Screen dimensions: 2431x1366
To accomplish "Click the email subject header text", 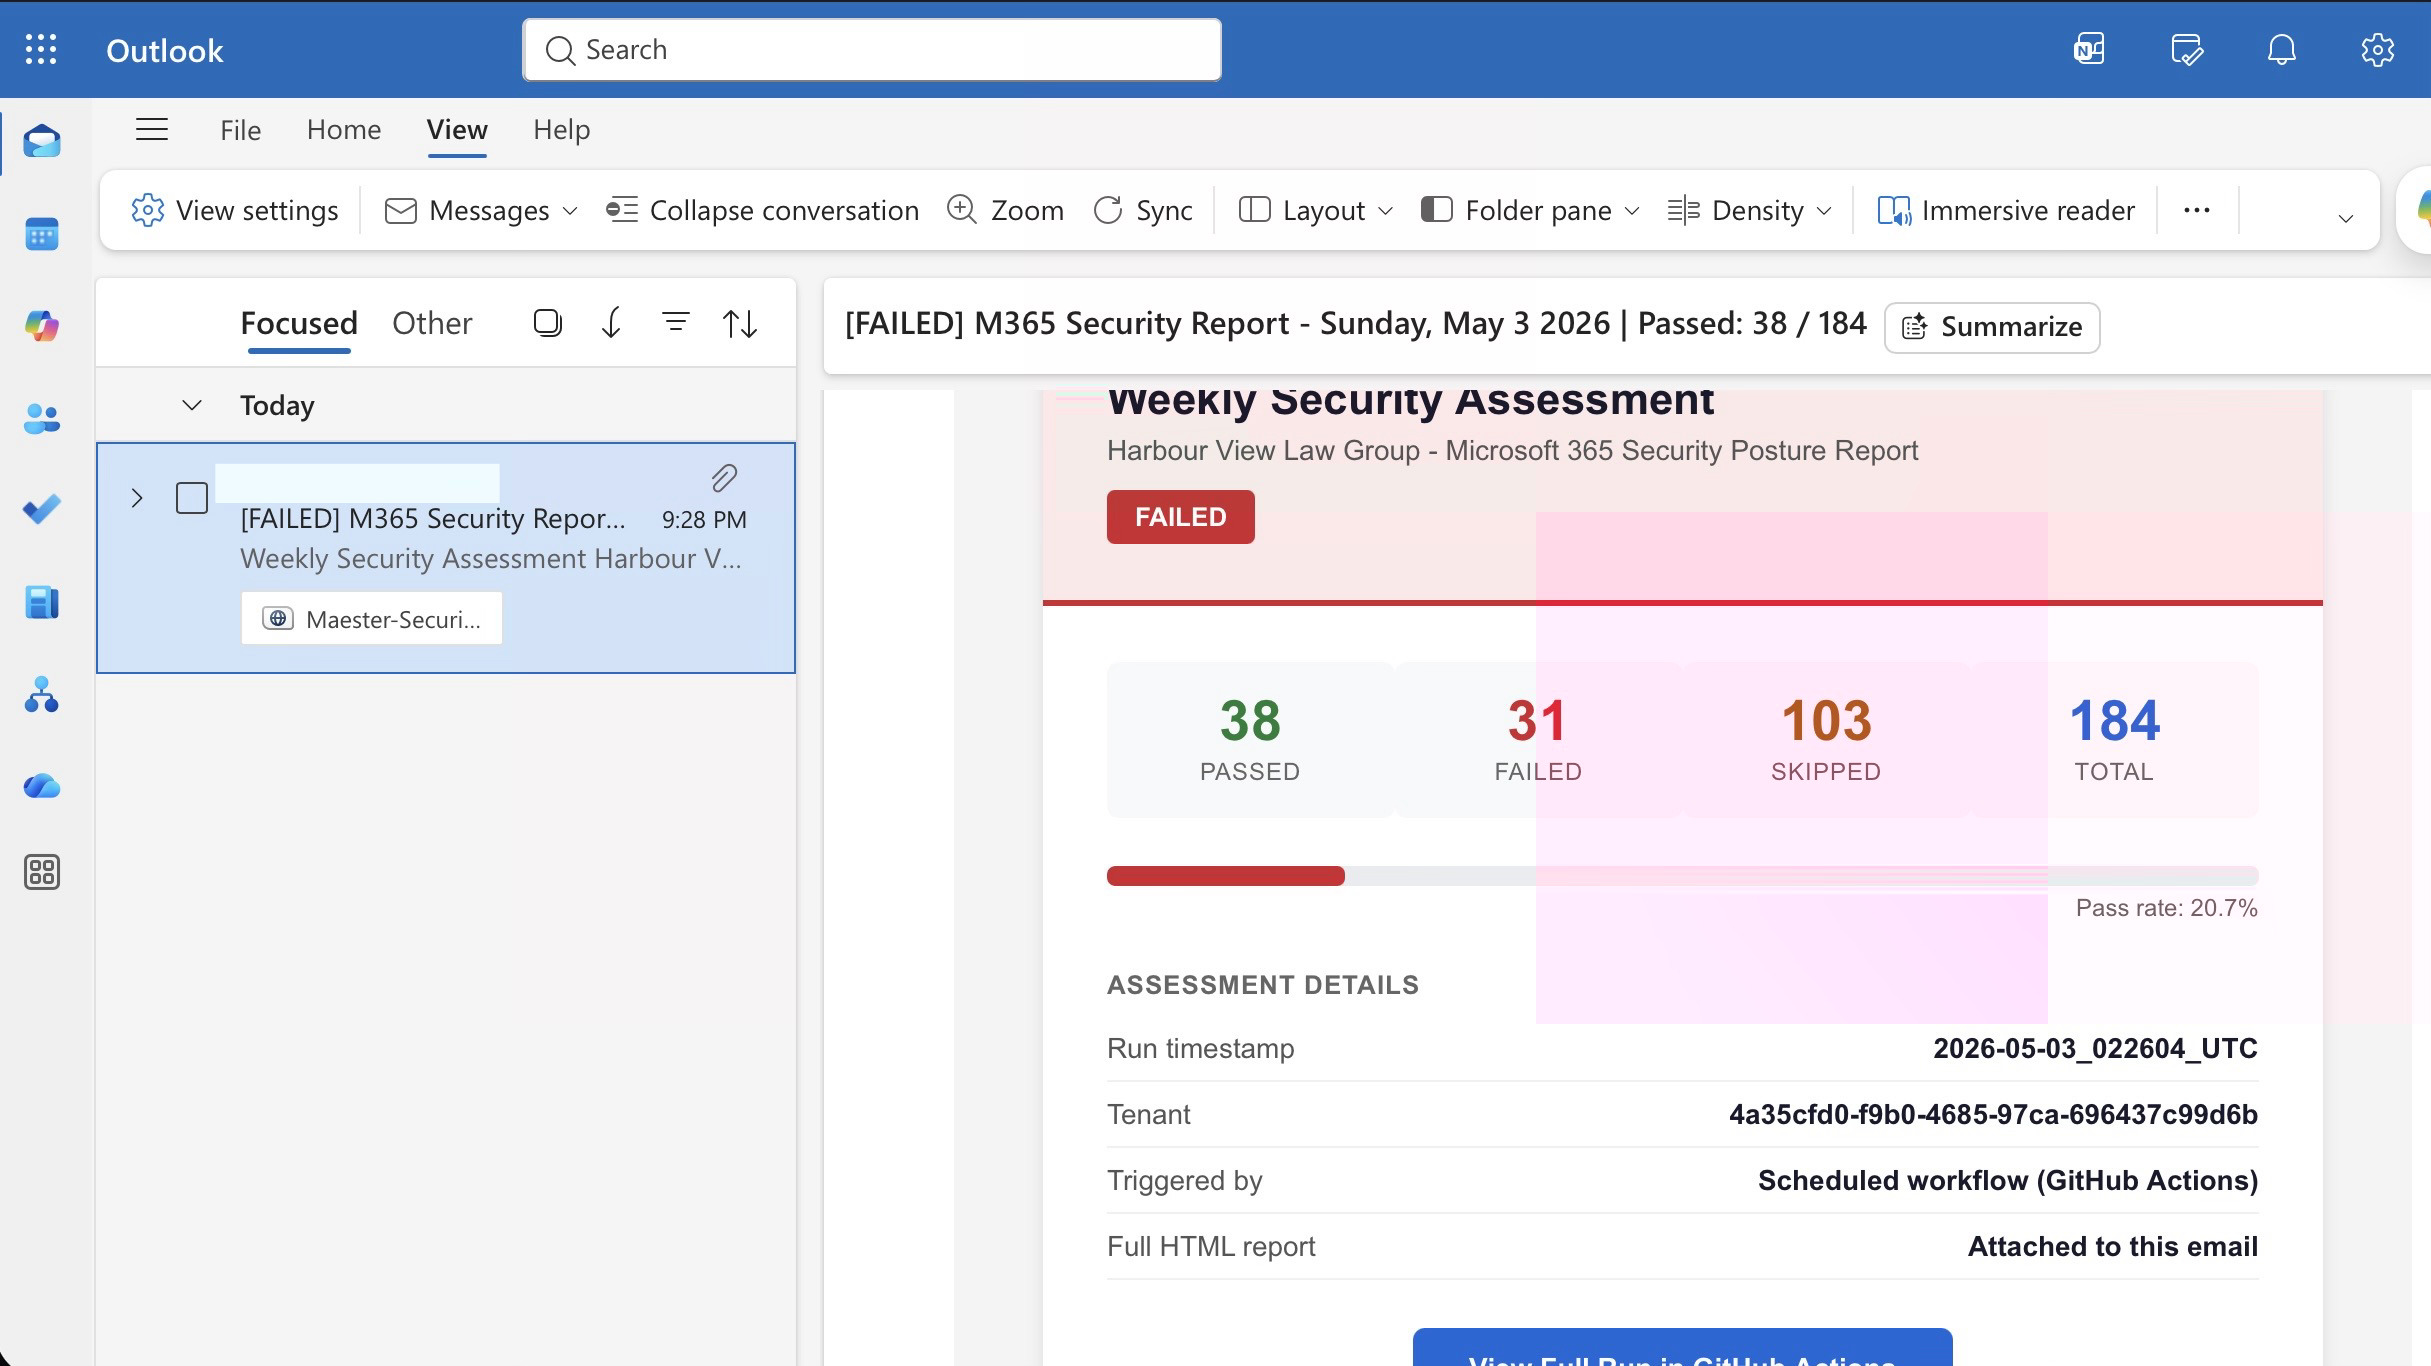I will pos(1356,323).
